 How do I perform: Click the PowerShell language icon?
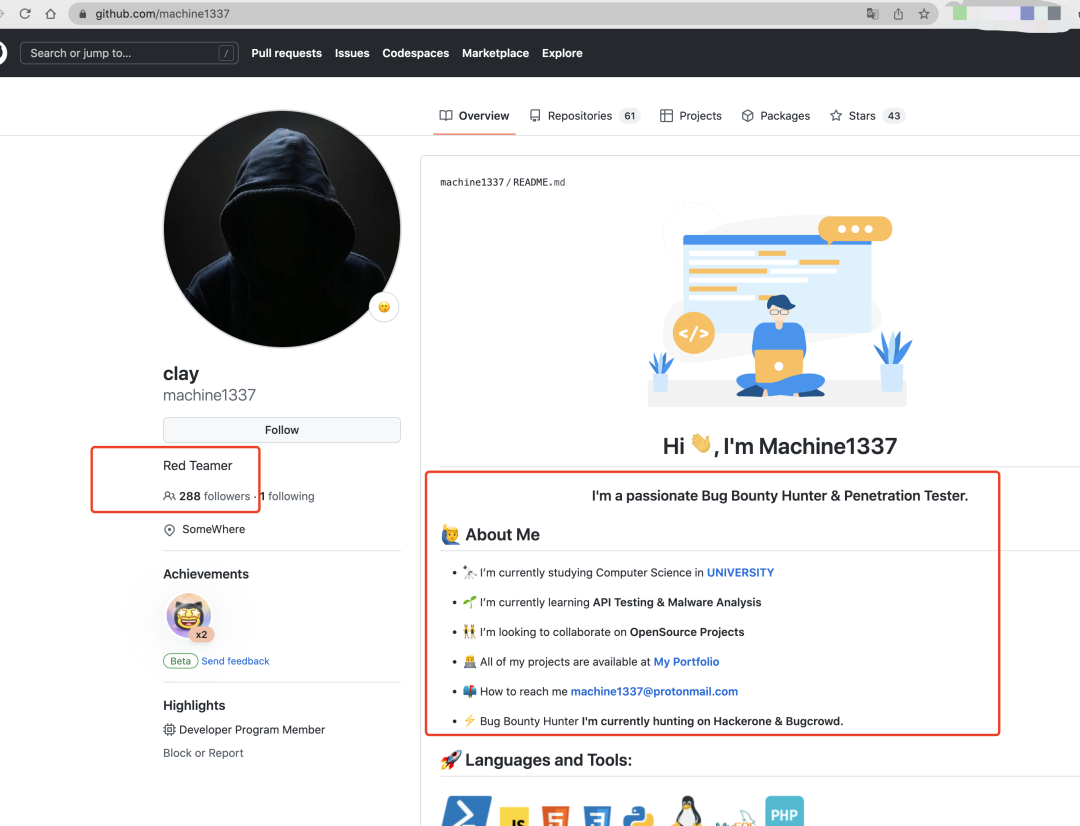(x=466, y=811)
